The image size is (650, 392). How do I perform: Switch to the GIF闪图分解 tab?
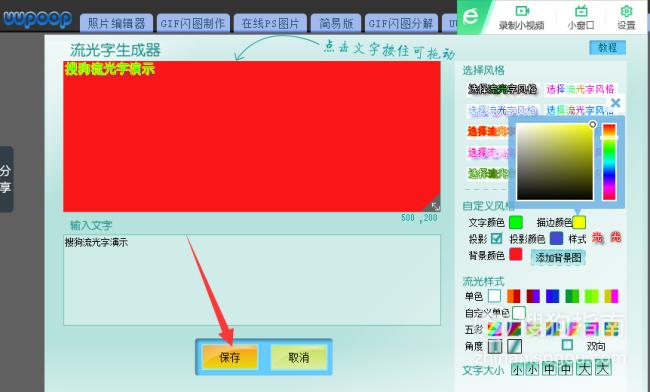pyautogui.click(x=400, y=23)
